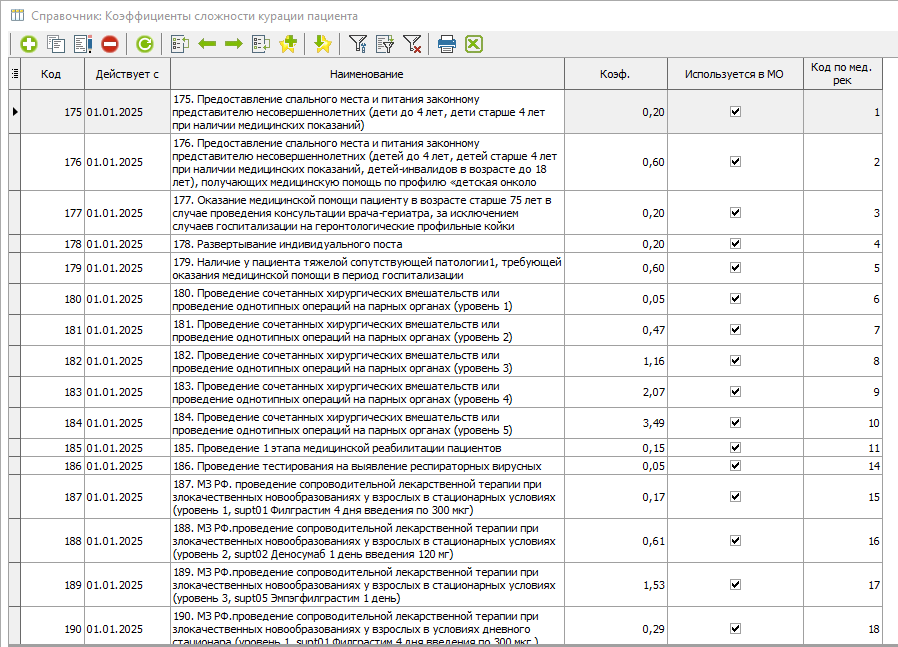
Task: Sort by the 'Код' column header
Action: point(52,74)
